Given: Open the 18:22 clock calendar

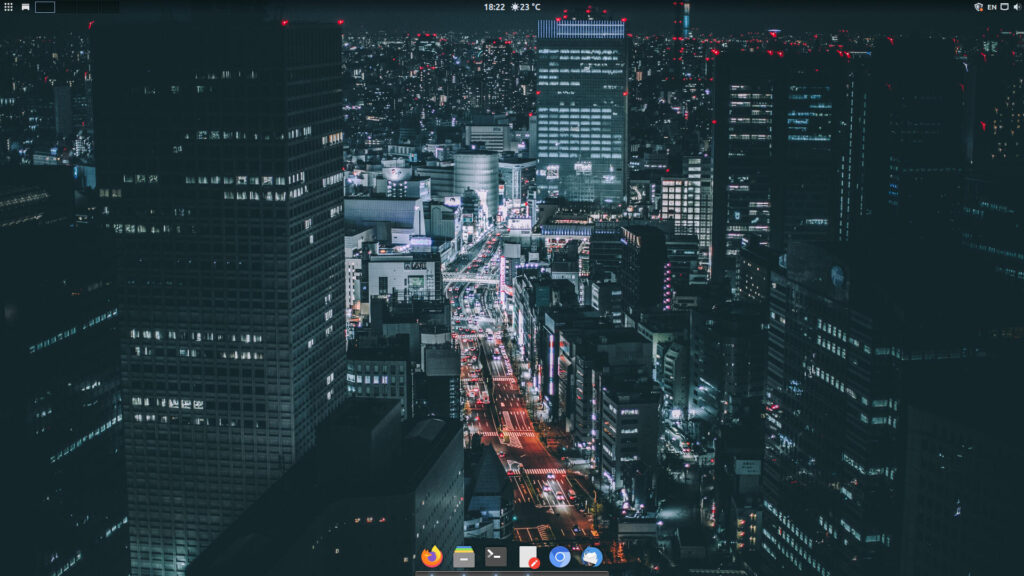Looking at the screenshot, I should point(494,7).
